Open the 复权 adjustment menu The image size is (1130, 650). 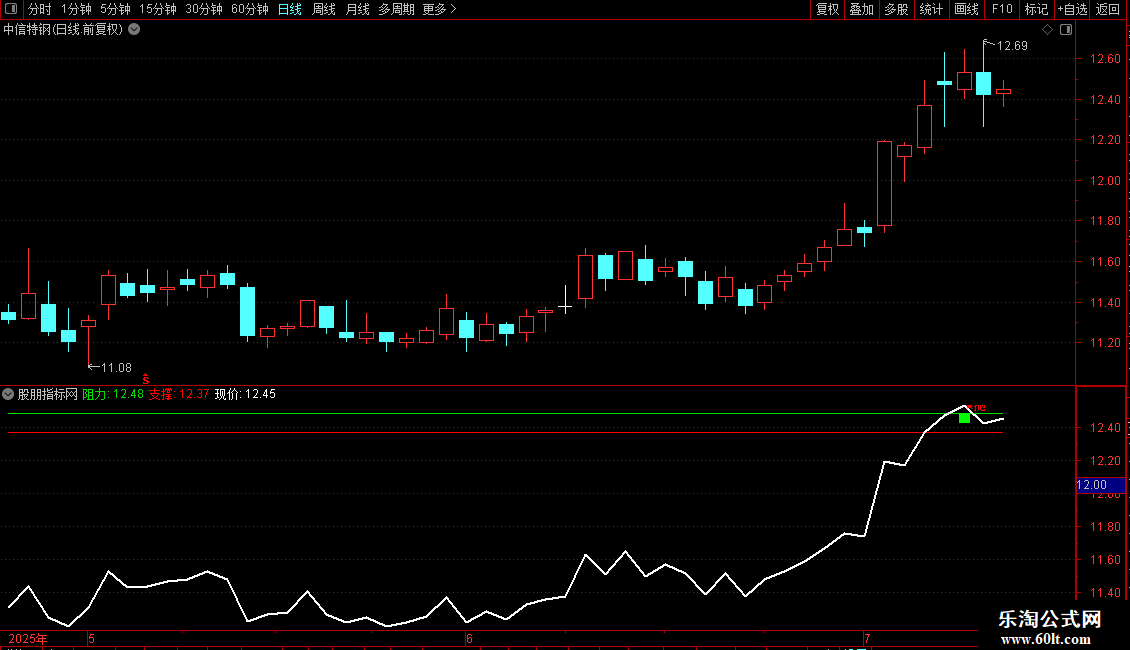[827, 9]
